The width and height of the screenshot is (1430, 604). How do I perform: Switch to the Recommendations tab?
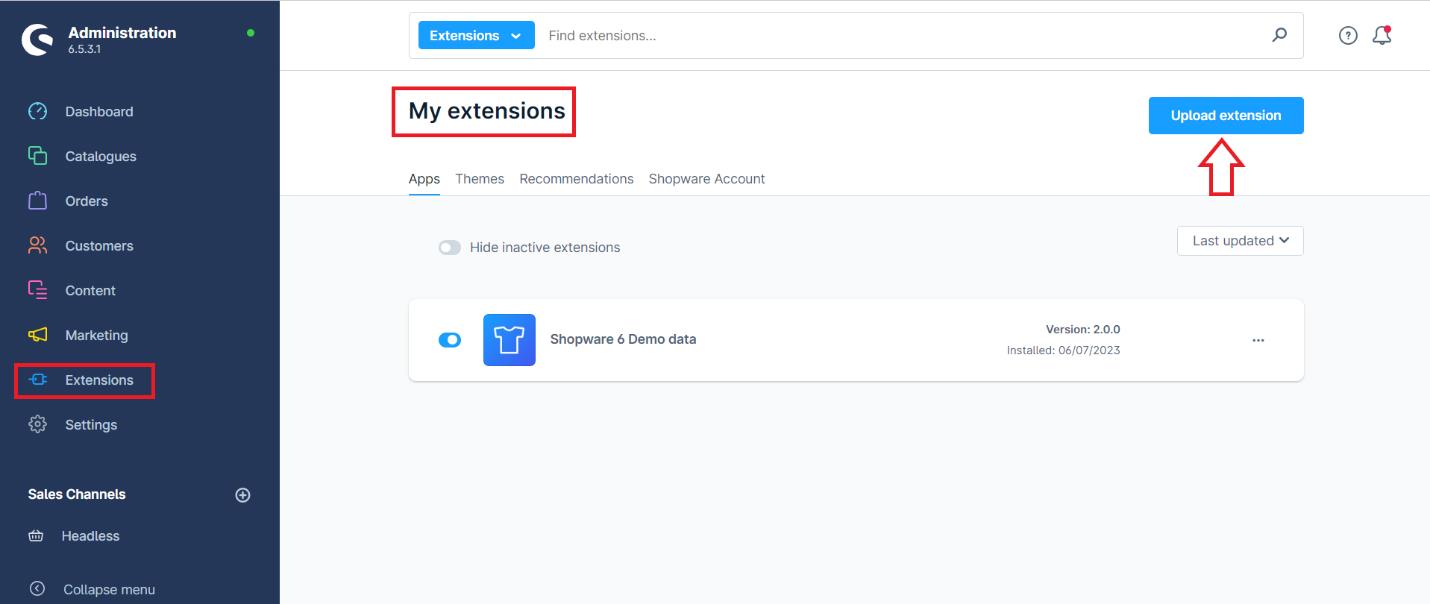576,179
